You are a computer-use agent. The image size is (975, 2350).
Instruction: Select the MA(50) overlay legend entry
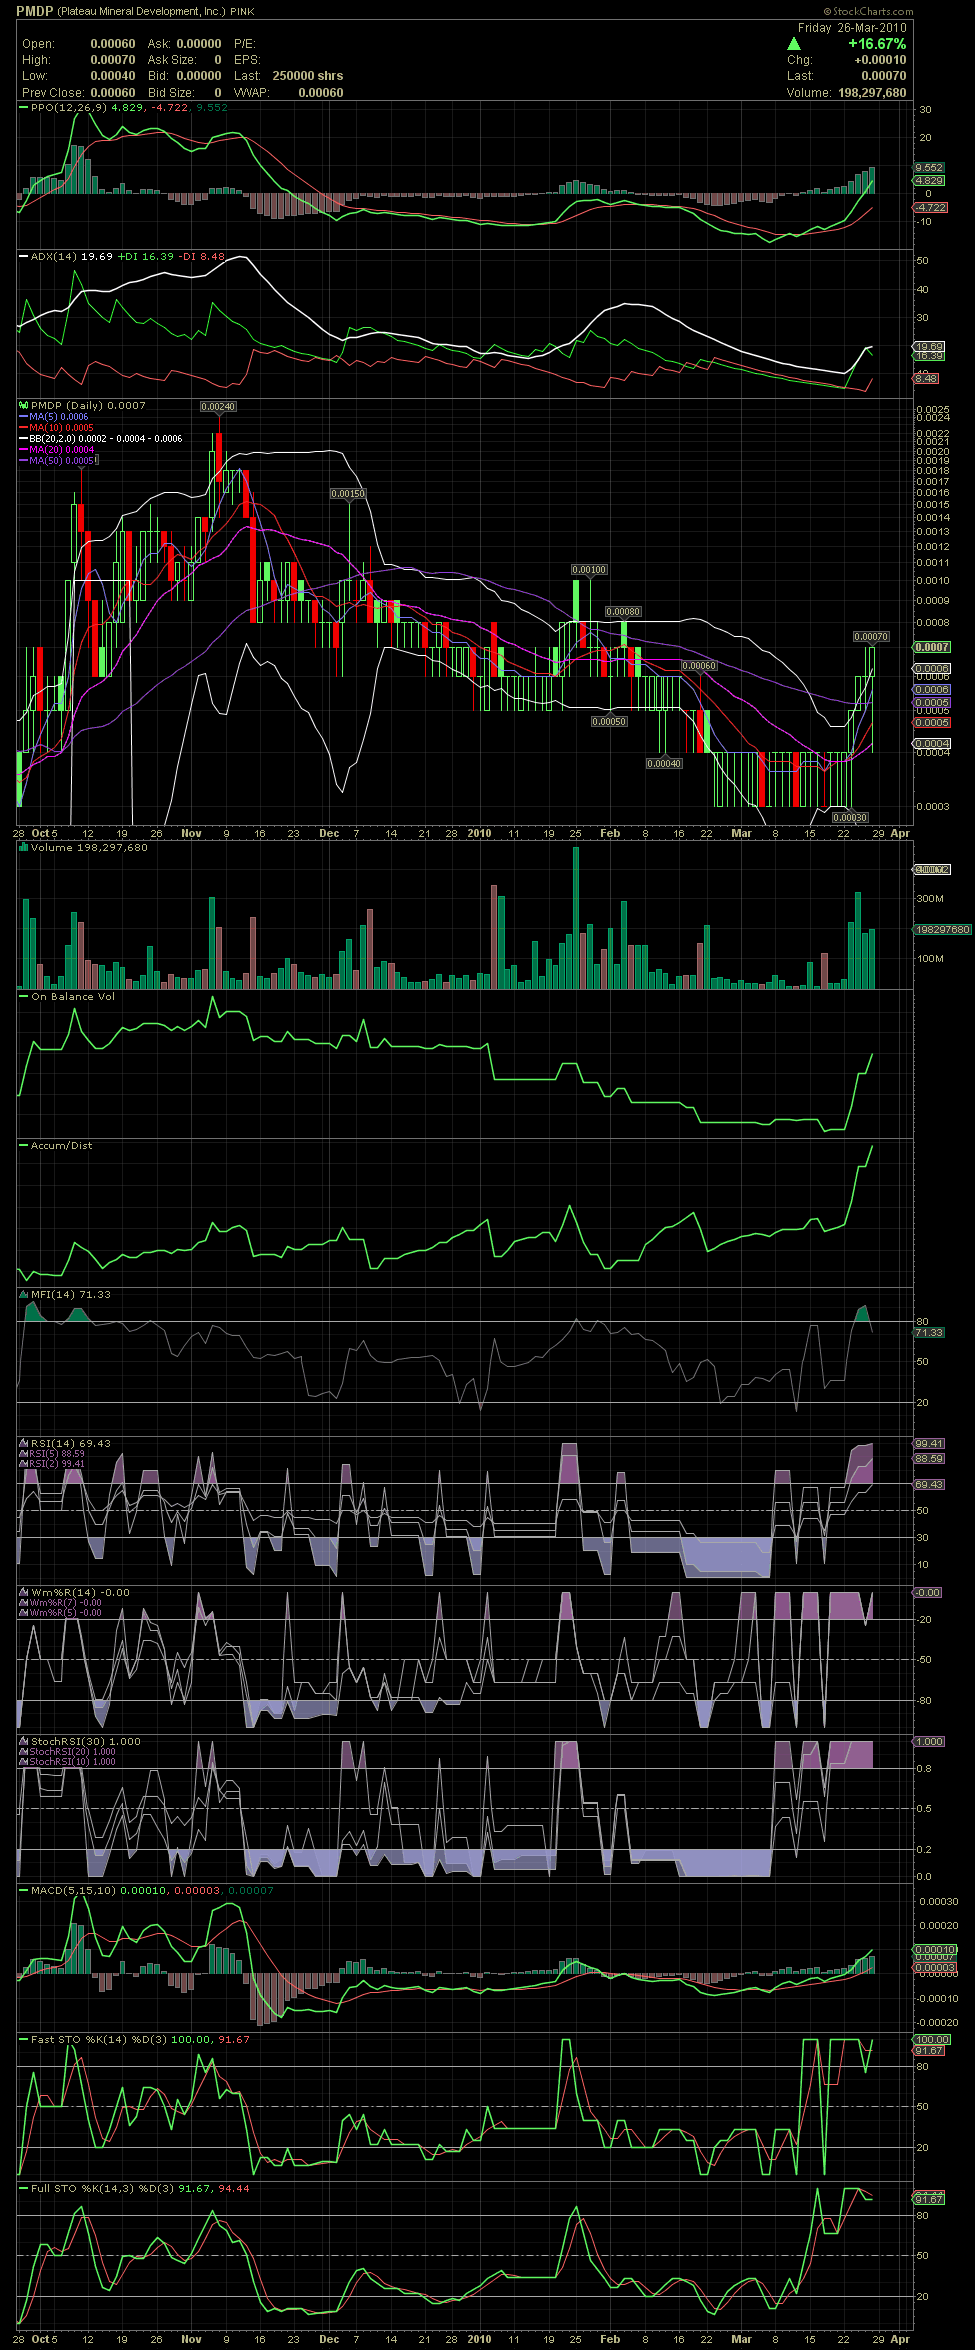pos(62,461)
